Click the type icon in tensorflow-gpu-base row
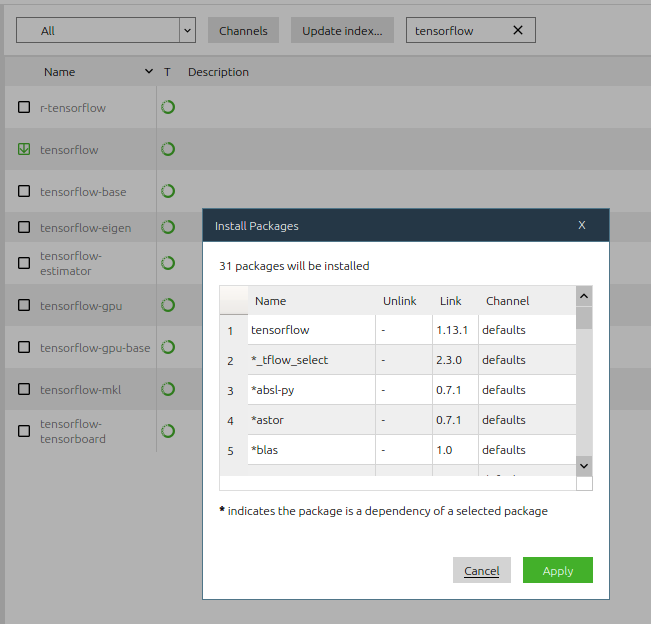This screenshot has height=624, width=651. [x=168, y=347]
